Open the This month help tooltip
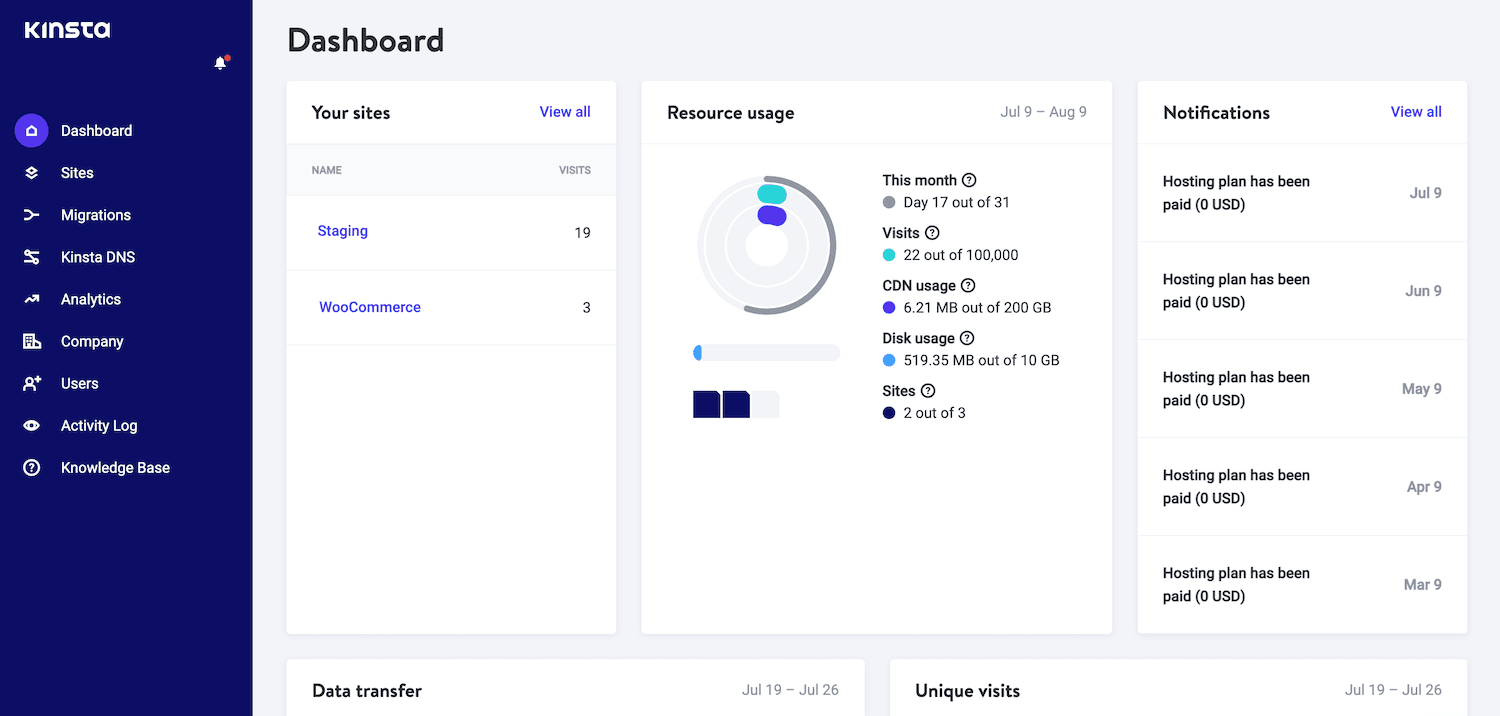This screenshot has height=716, width=1500. [968, 180]
